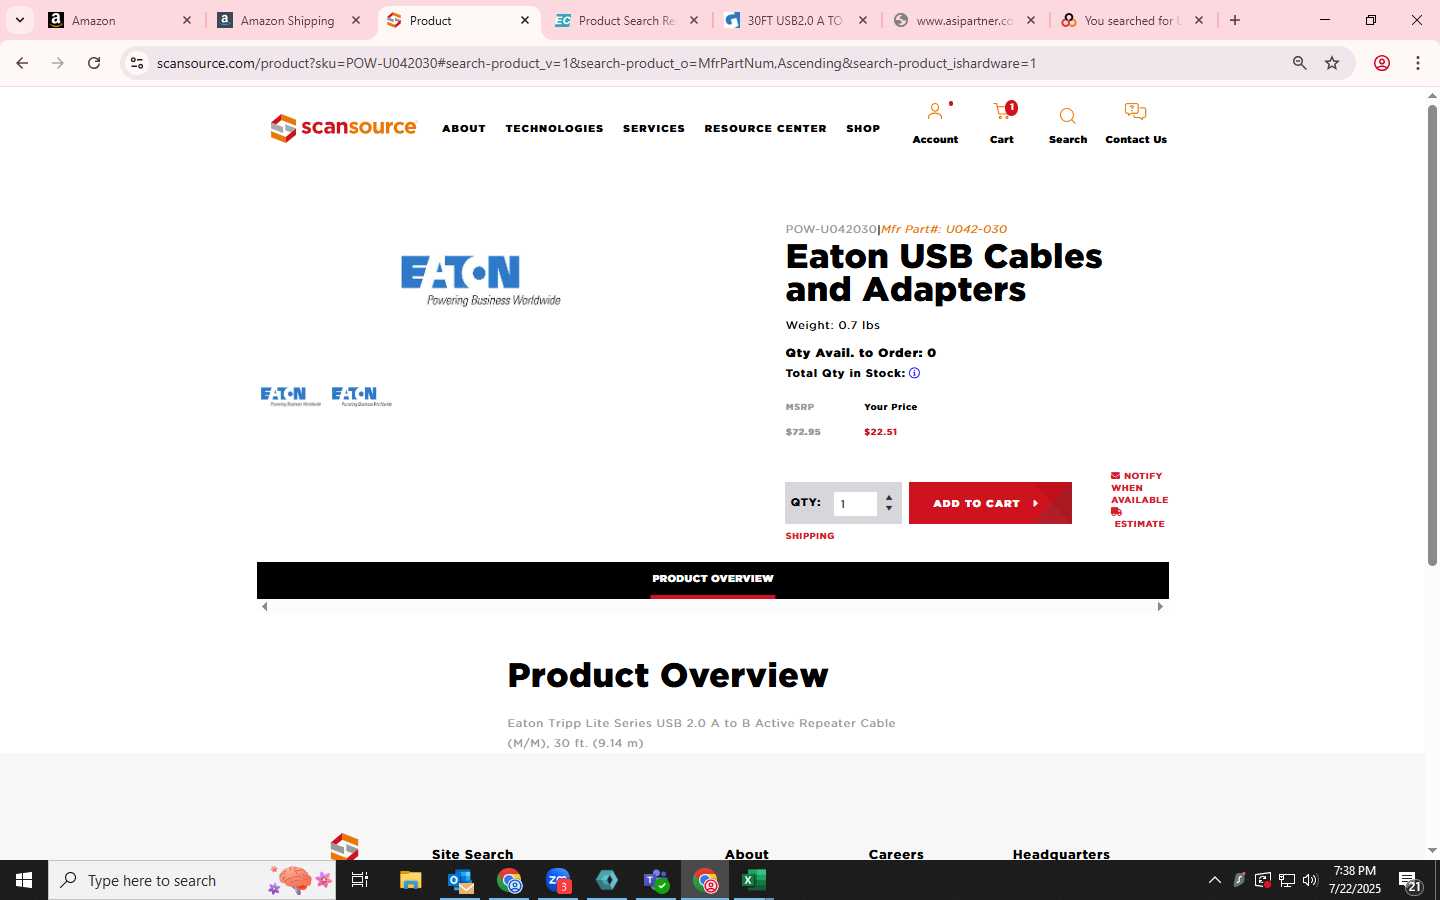Open the About menu
Viewport: 1440px width, 900px height.
pyautogui.click(x=464, y=128)
